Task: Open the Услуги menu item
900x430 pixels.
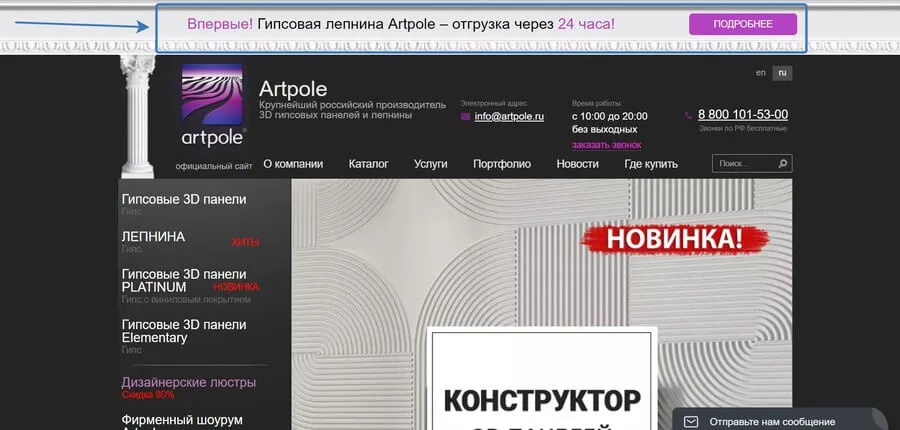Action: pyautogui.click(x=430, y=164)
